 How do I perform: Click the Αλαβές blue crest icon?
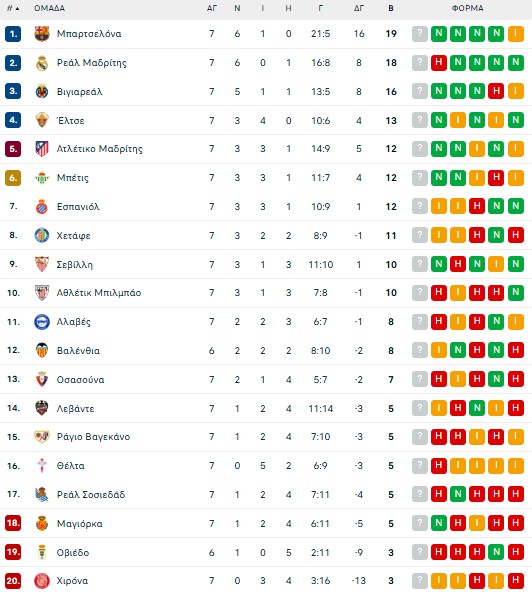click(42, 322)
